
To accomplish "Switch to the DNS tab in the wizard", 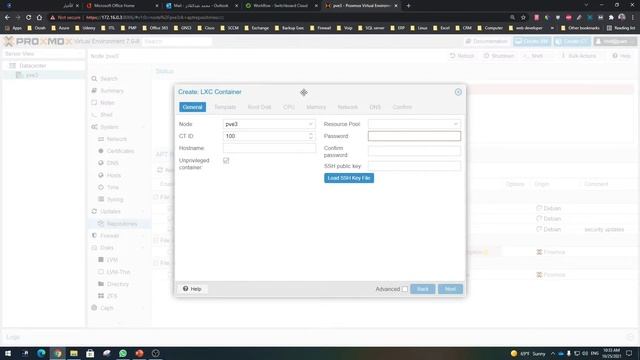I will tap(375, 107).
